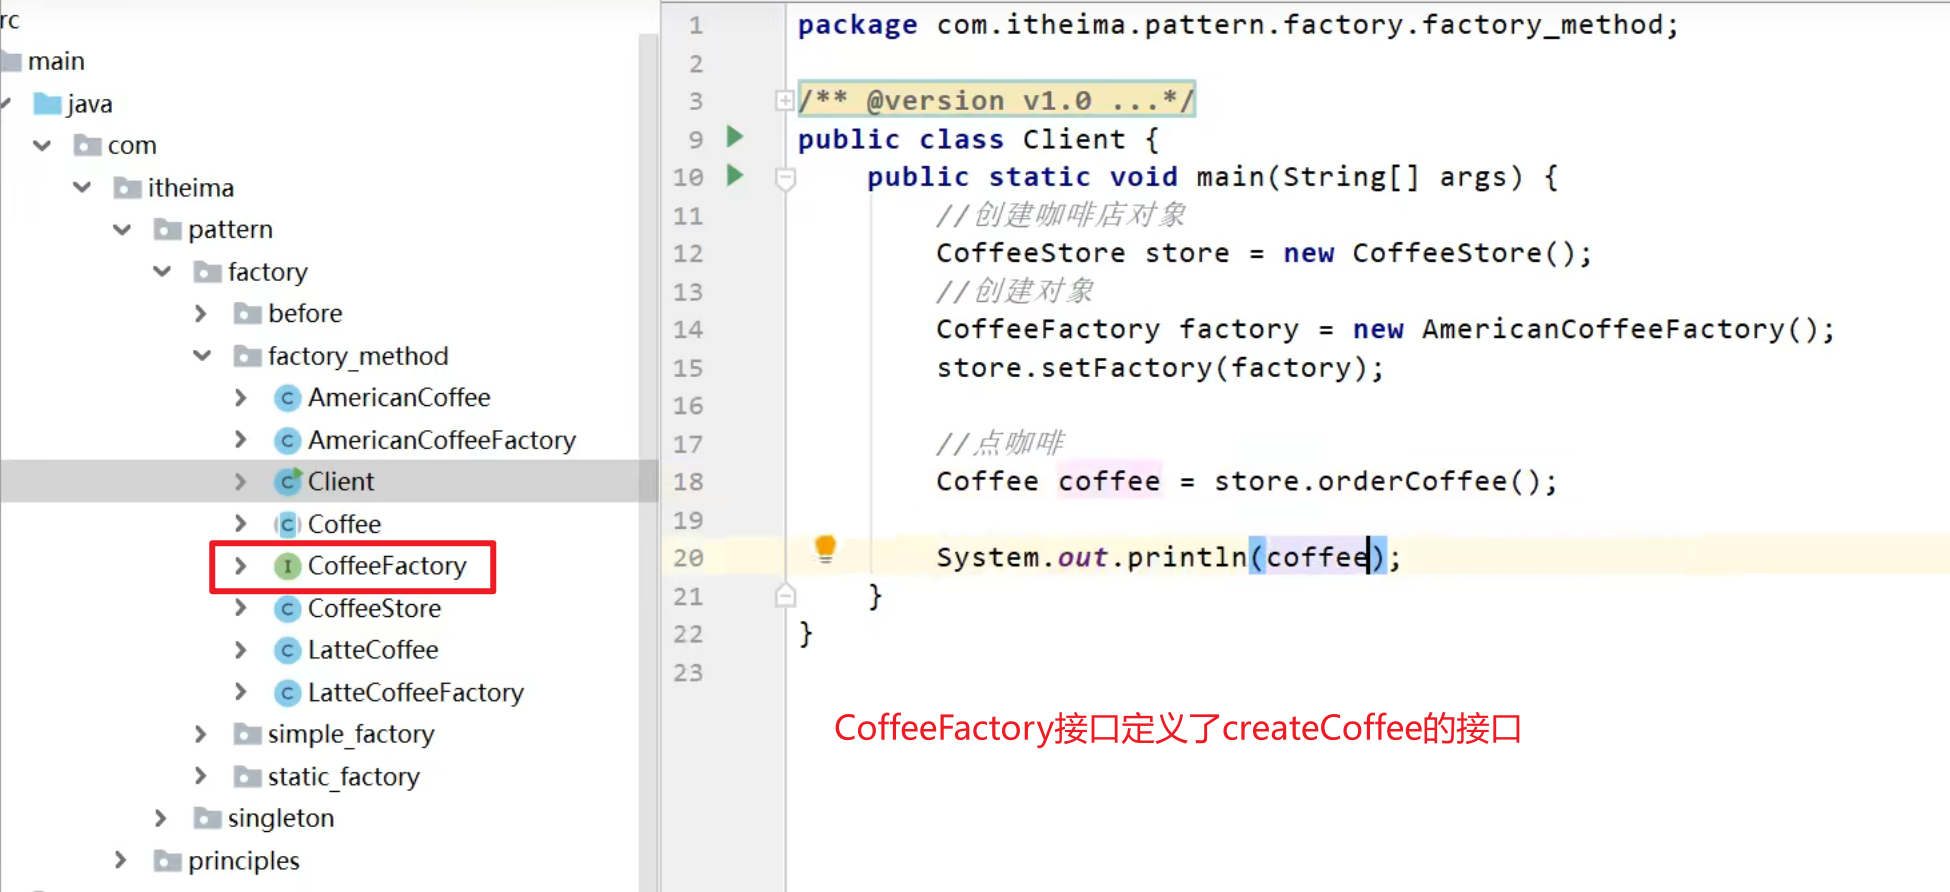Click 'new CoffeeStore()' in line 12
Screen dimensions: 1950x892
pyautogui.click(x=1428, y=253)
